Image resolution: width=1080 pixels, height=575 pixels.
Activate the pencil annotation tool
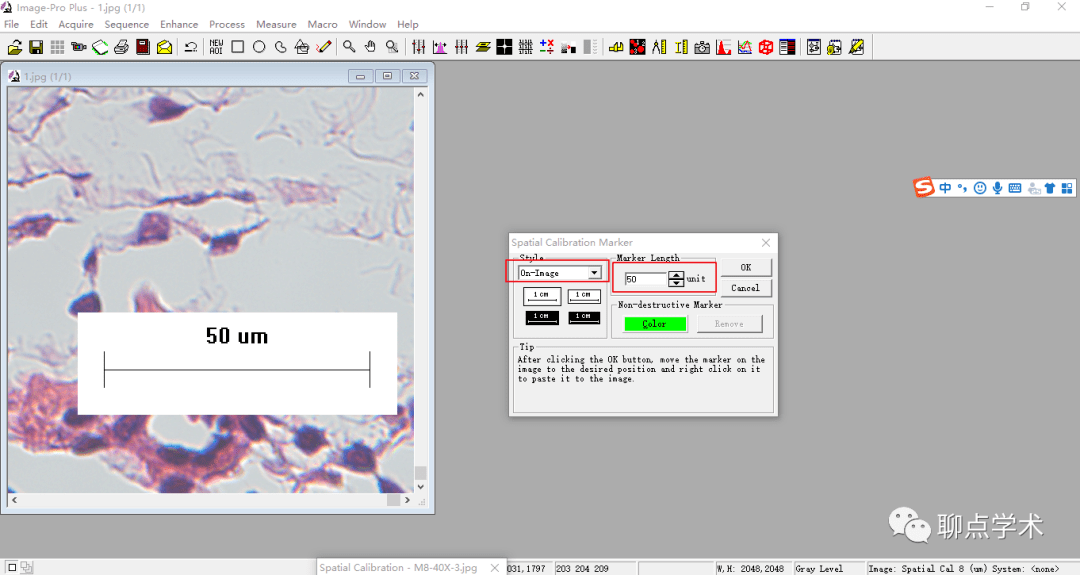click(x=324, y=47)
